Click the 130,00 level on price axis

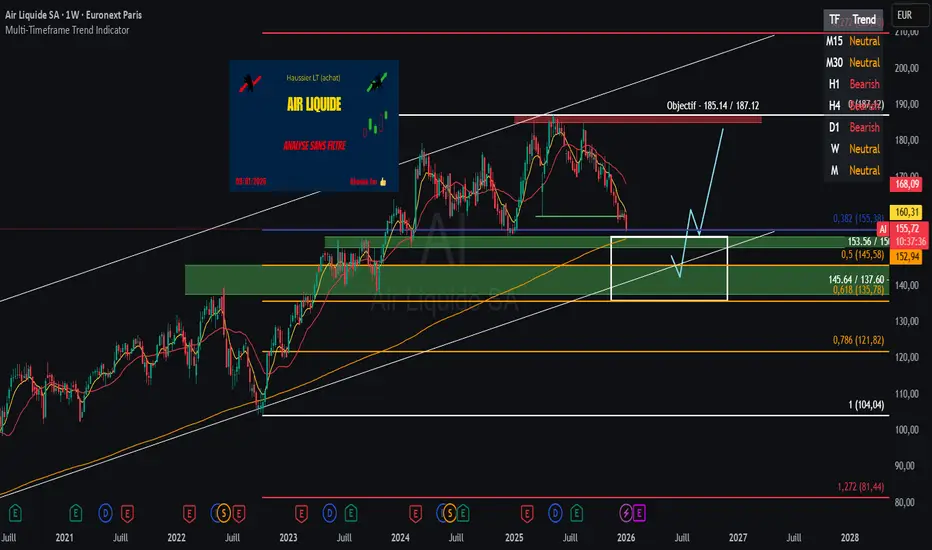(907, 321)
